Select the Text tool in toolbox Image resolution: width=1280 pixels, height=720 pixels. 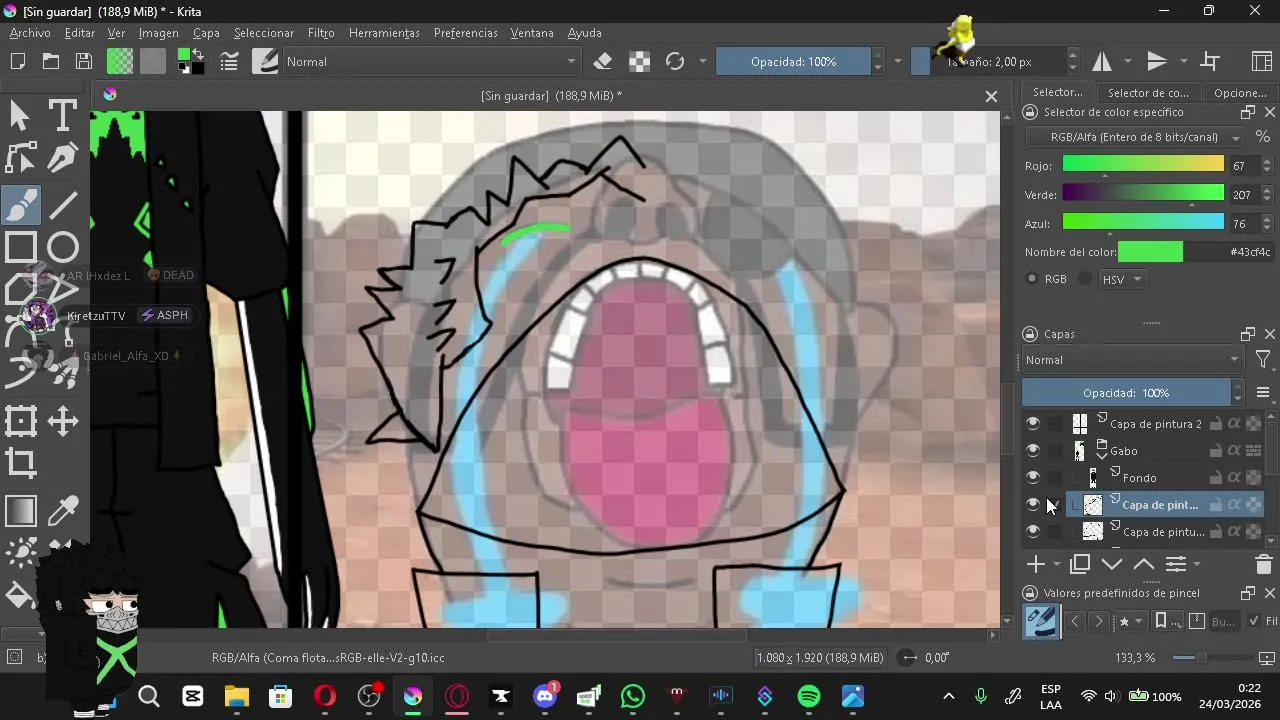(x=63, y=116)
